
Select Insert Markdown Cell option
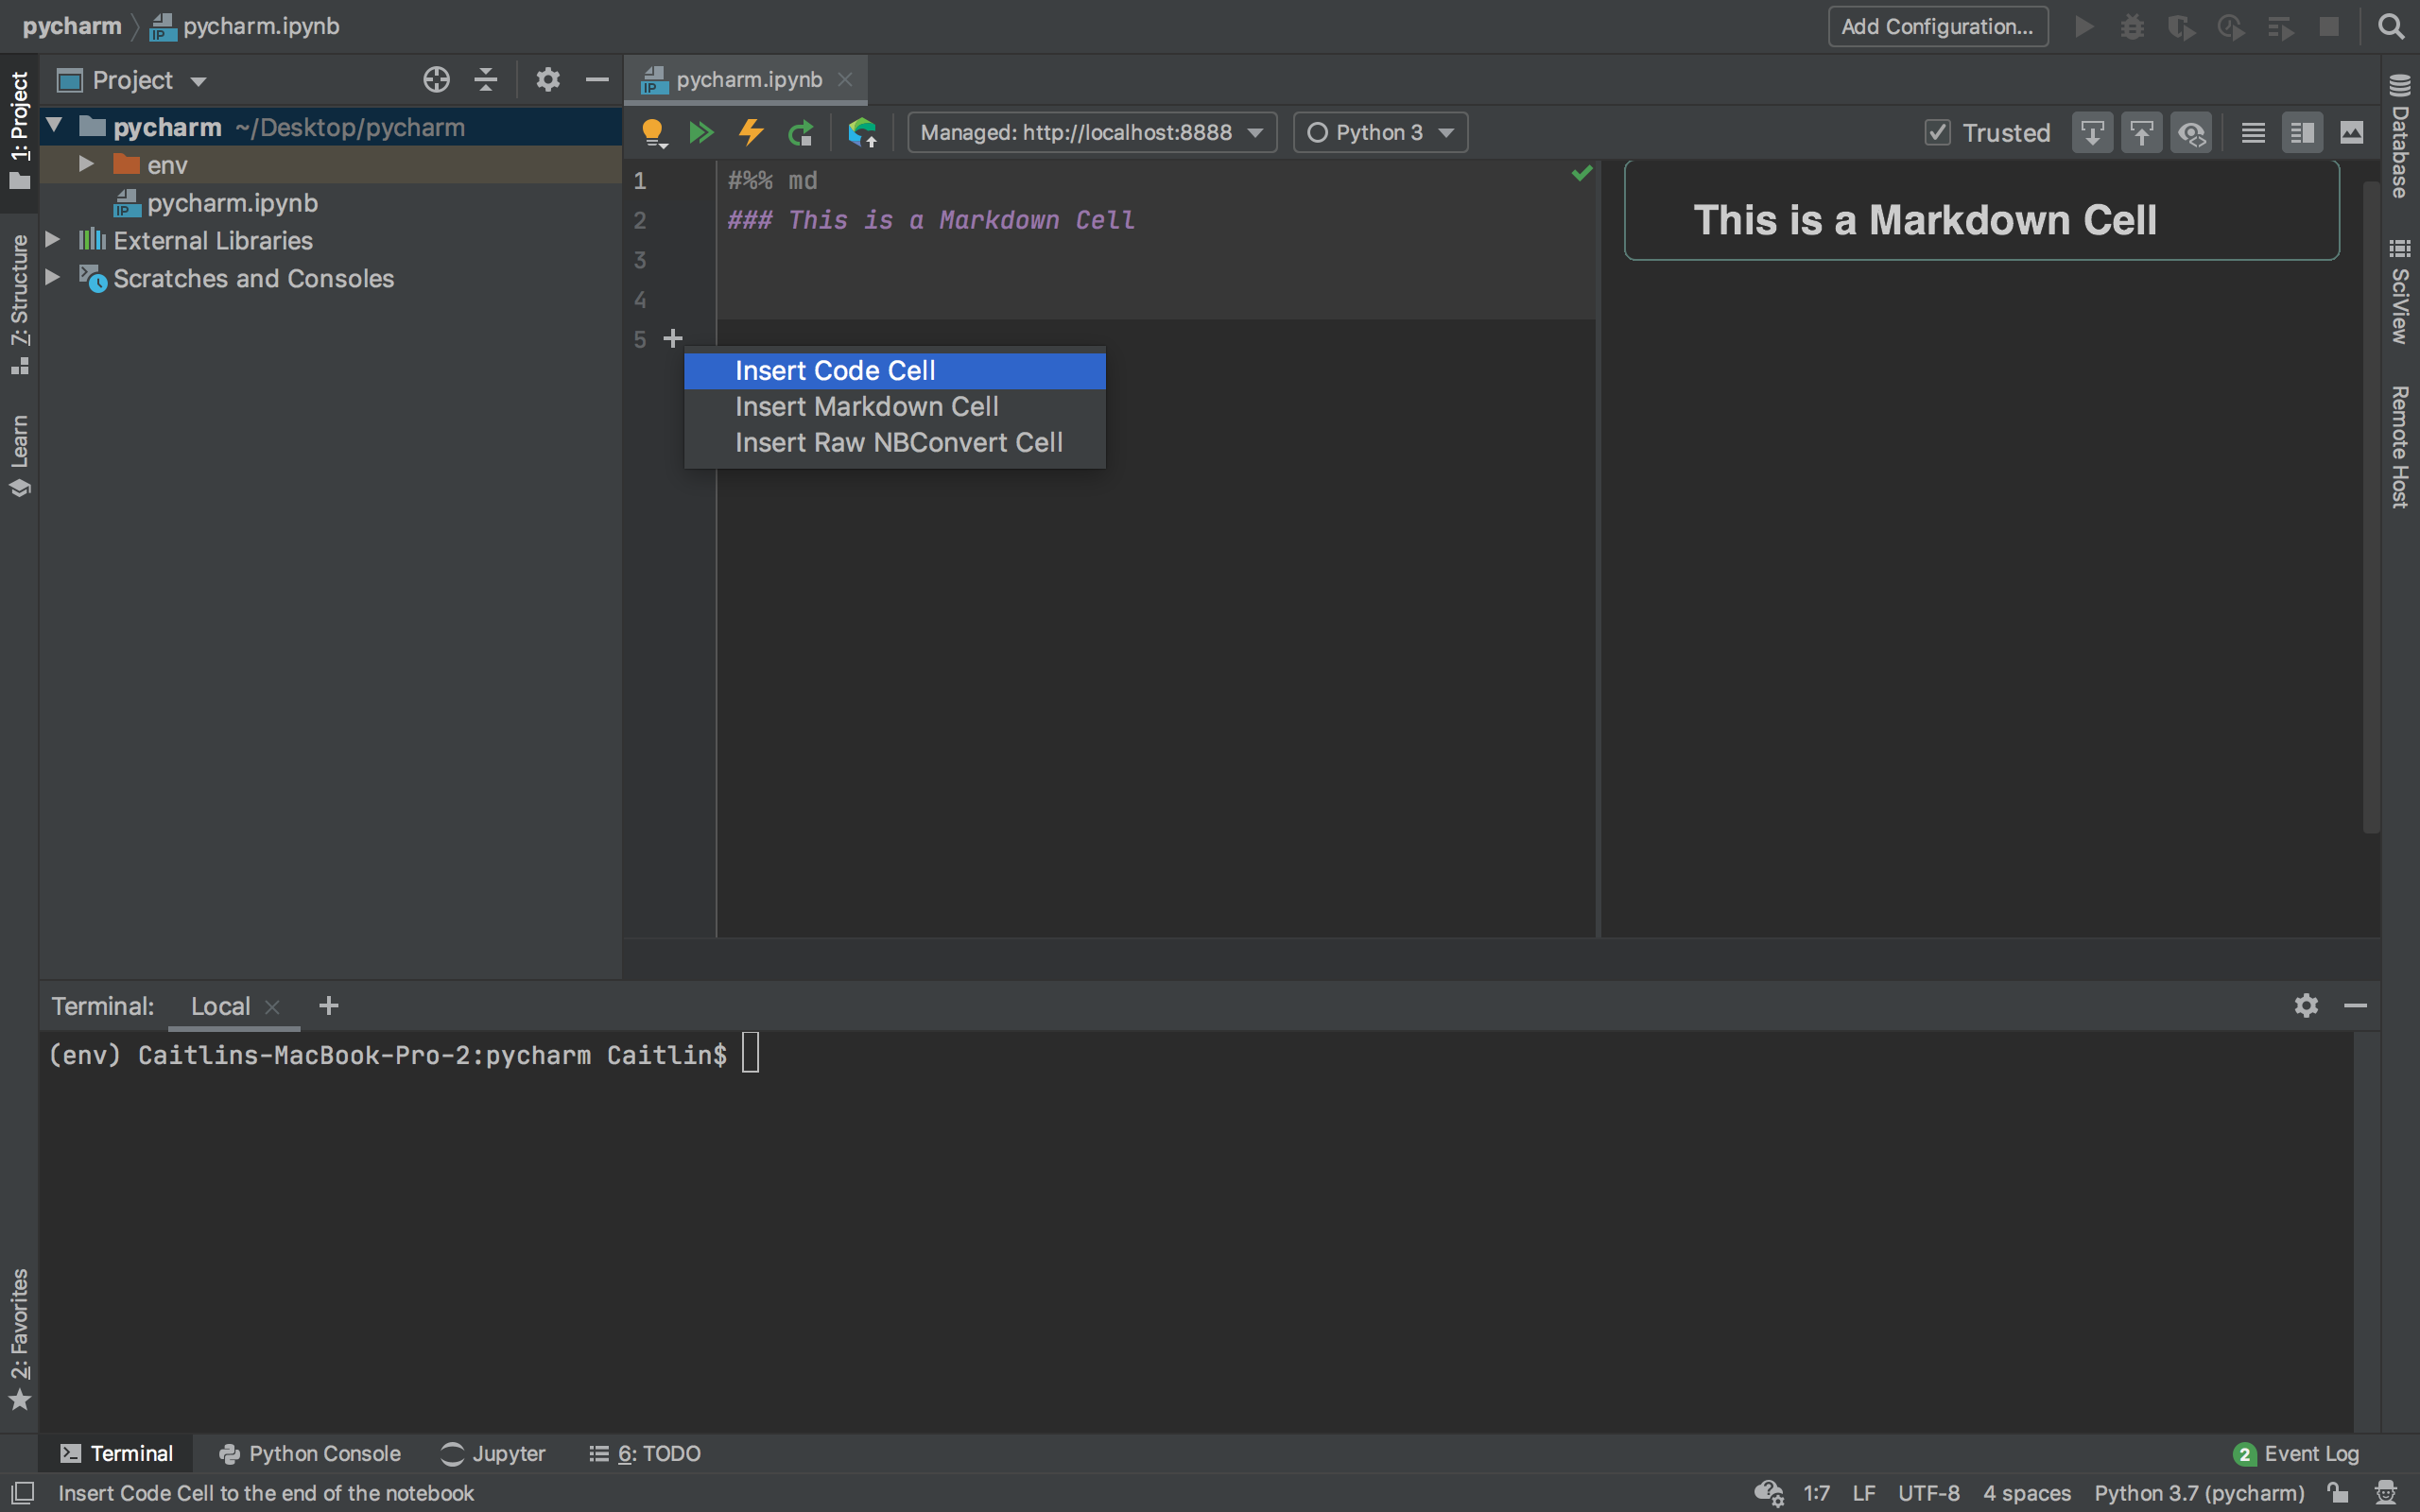click(866, 405)
